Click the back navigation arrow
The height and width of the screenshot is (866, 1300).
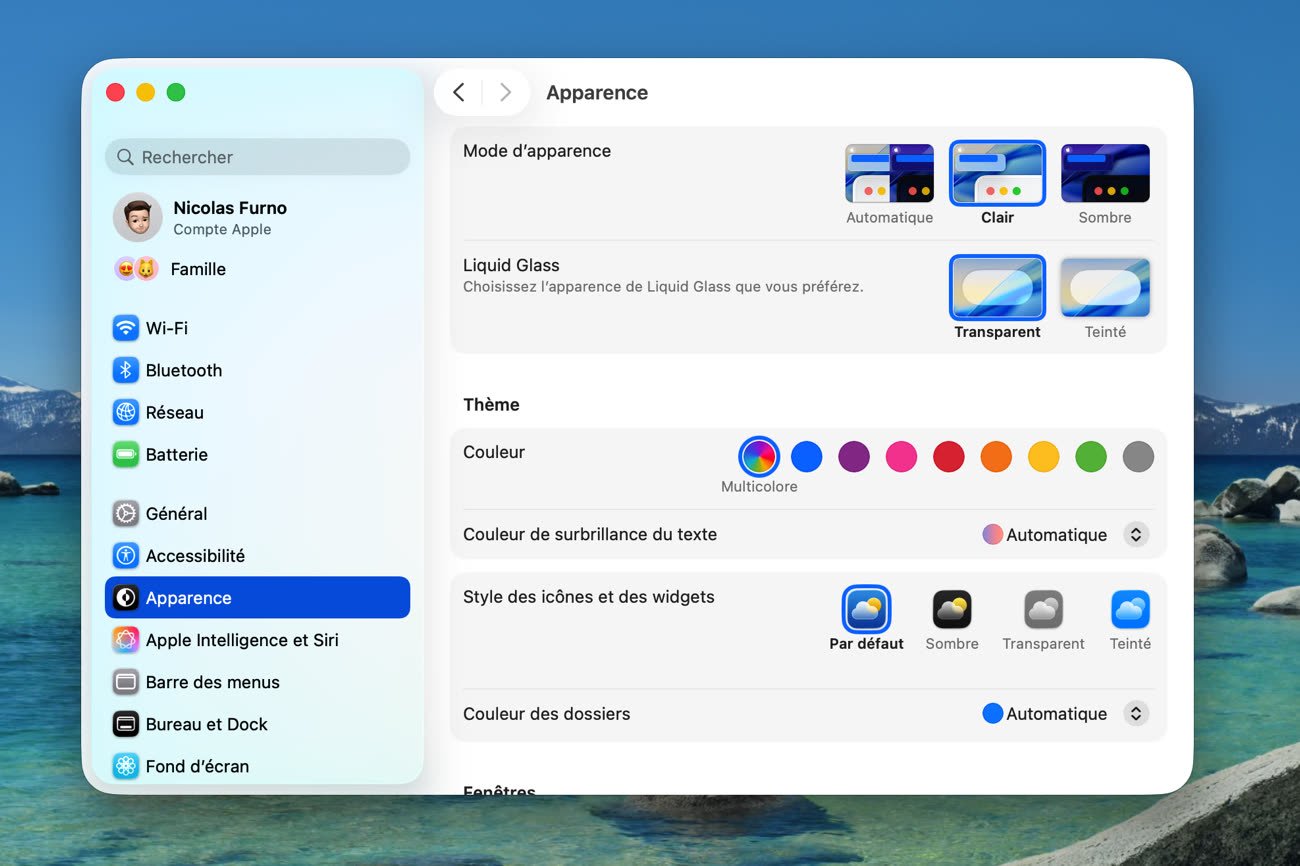pos(459,93)
